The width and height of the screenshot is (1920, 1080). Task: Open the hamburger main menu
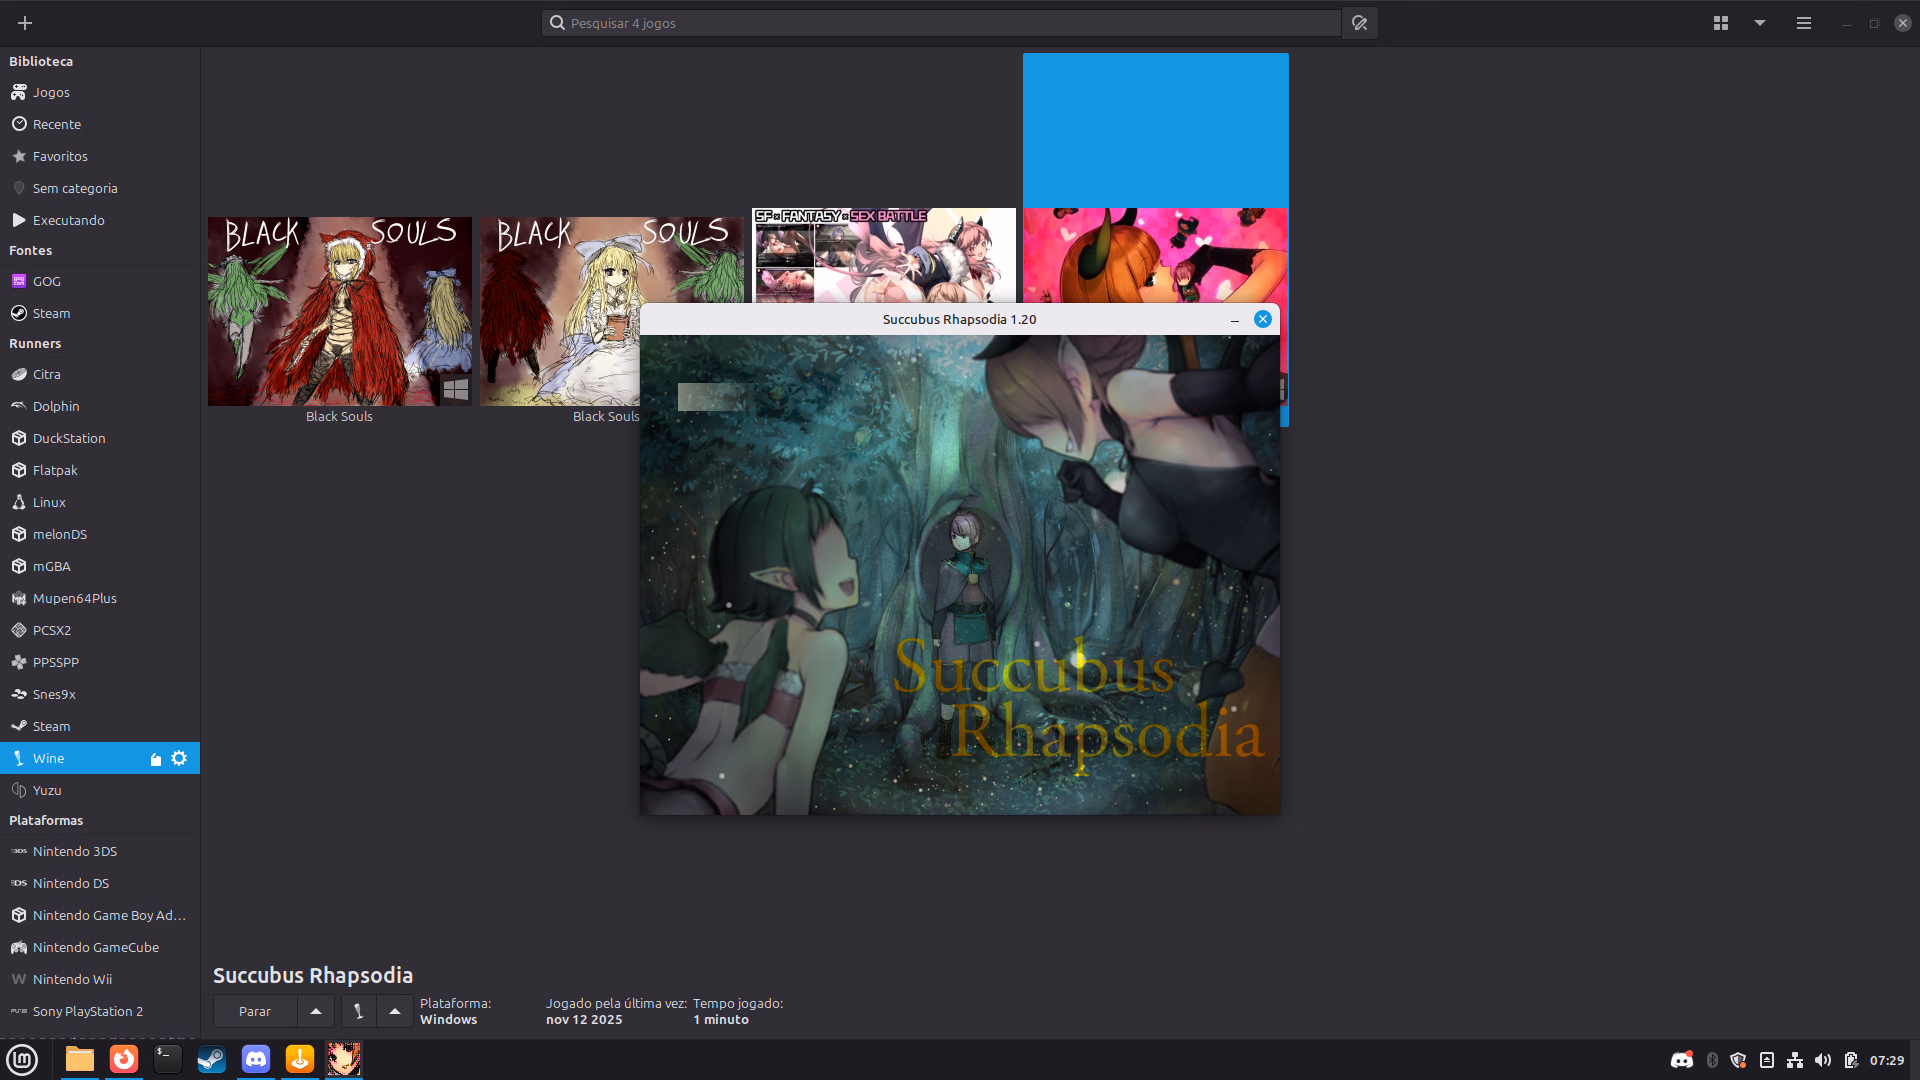1803,23
